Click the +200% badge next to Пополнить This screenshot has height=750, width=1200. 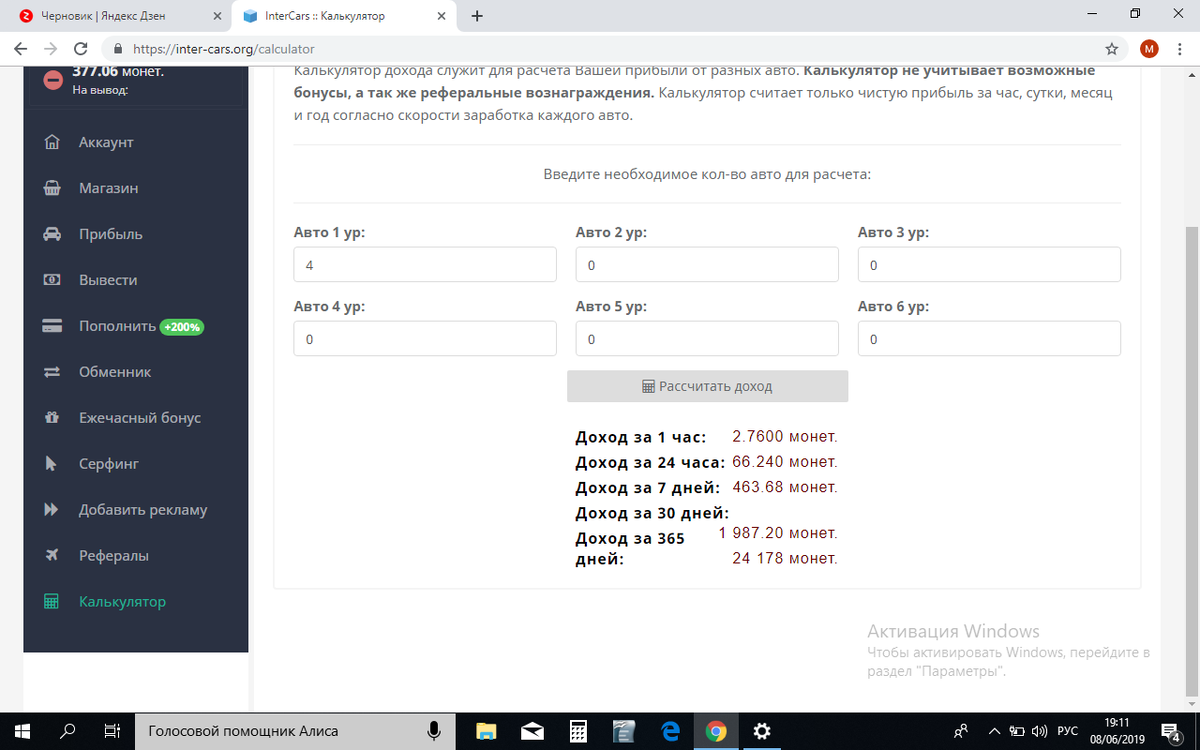coord(182,327)
